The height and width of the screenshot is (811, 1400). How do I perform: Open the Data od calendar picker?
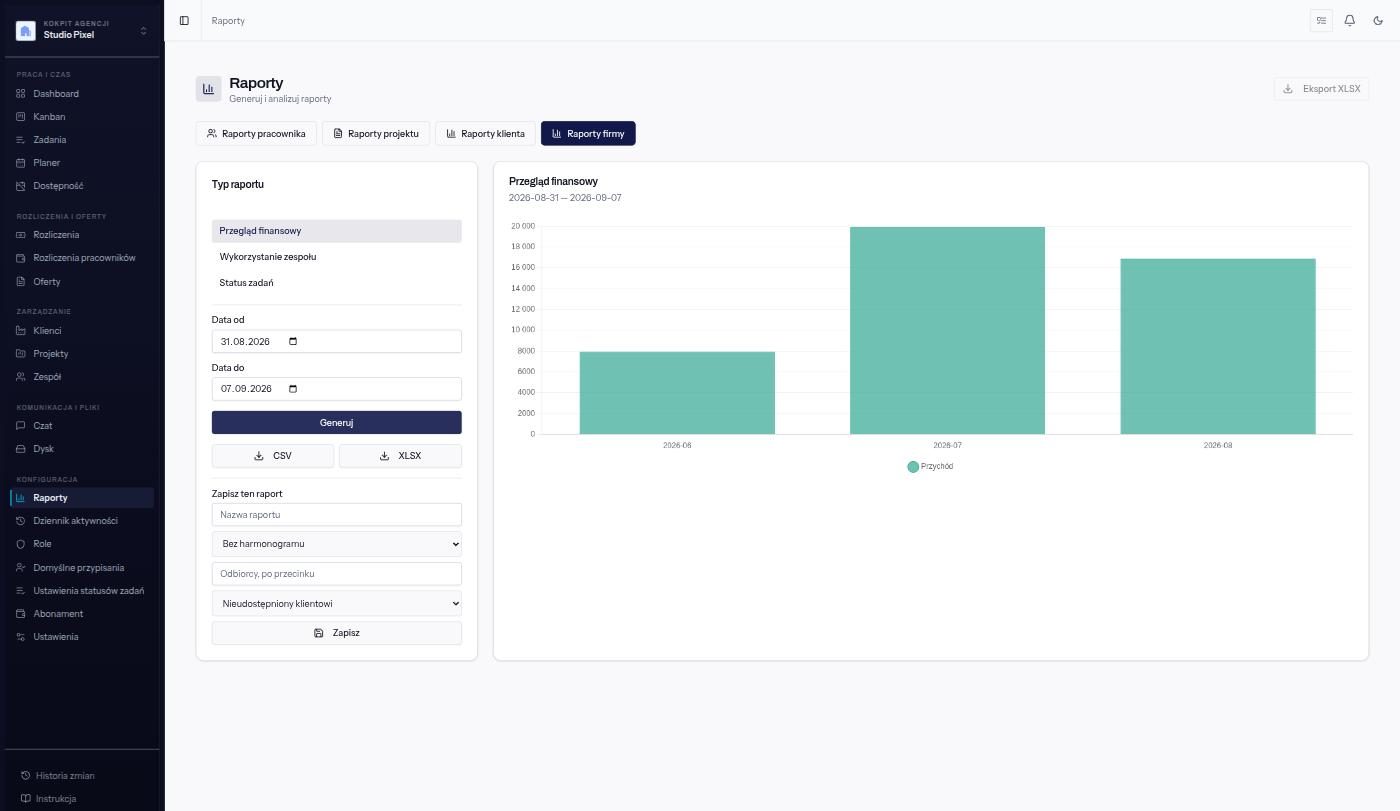[293, 342]
